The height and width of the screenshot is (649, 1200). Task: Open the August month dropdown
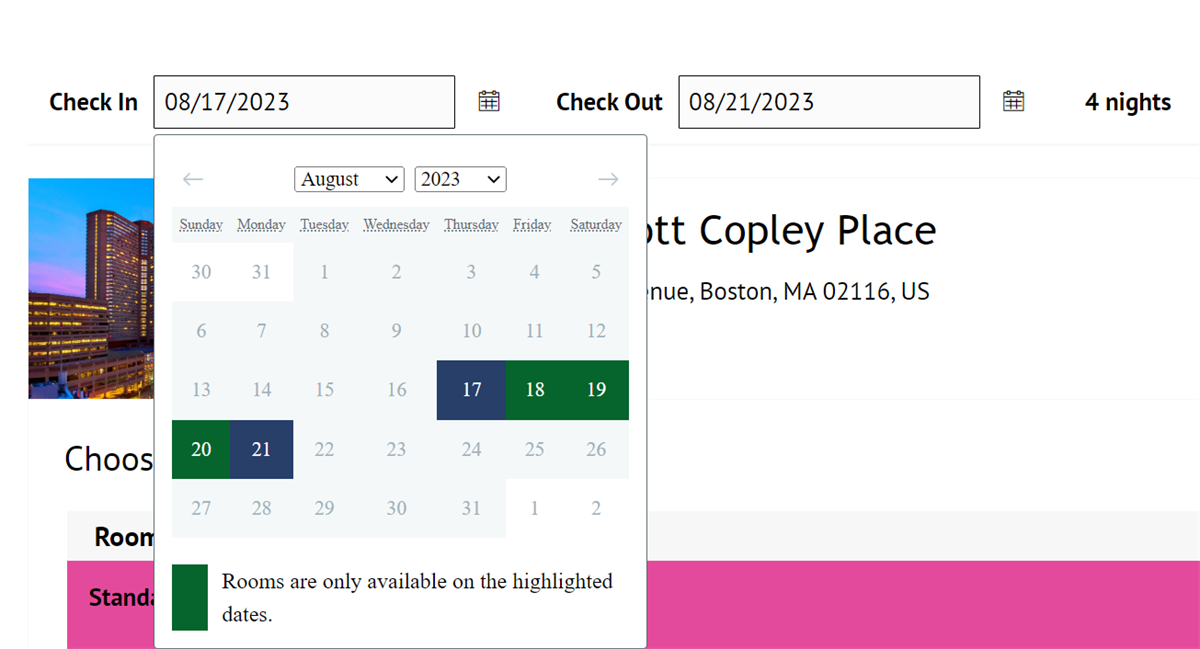pyautogui.click(x=349, y=179)
